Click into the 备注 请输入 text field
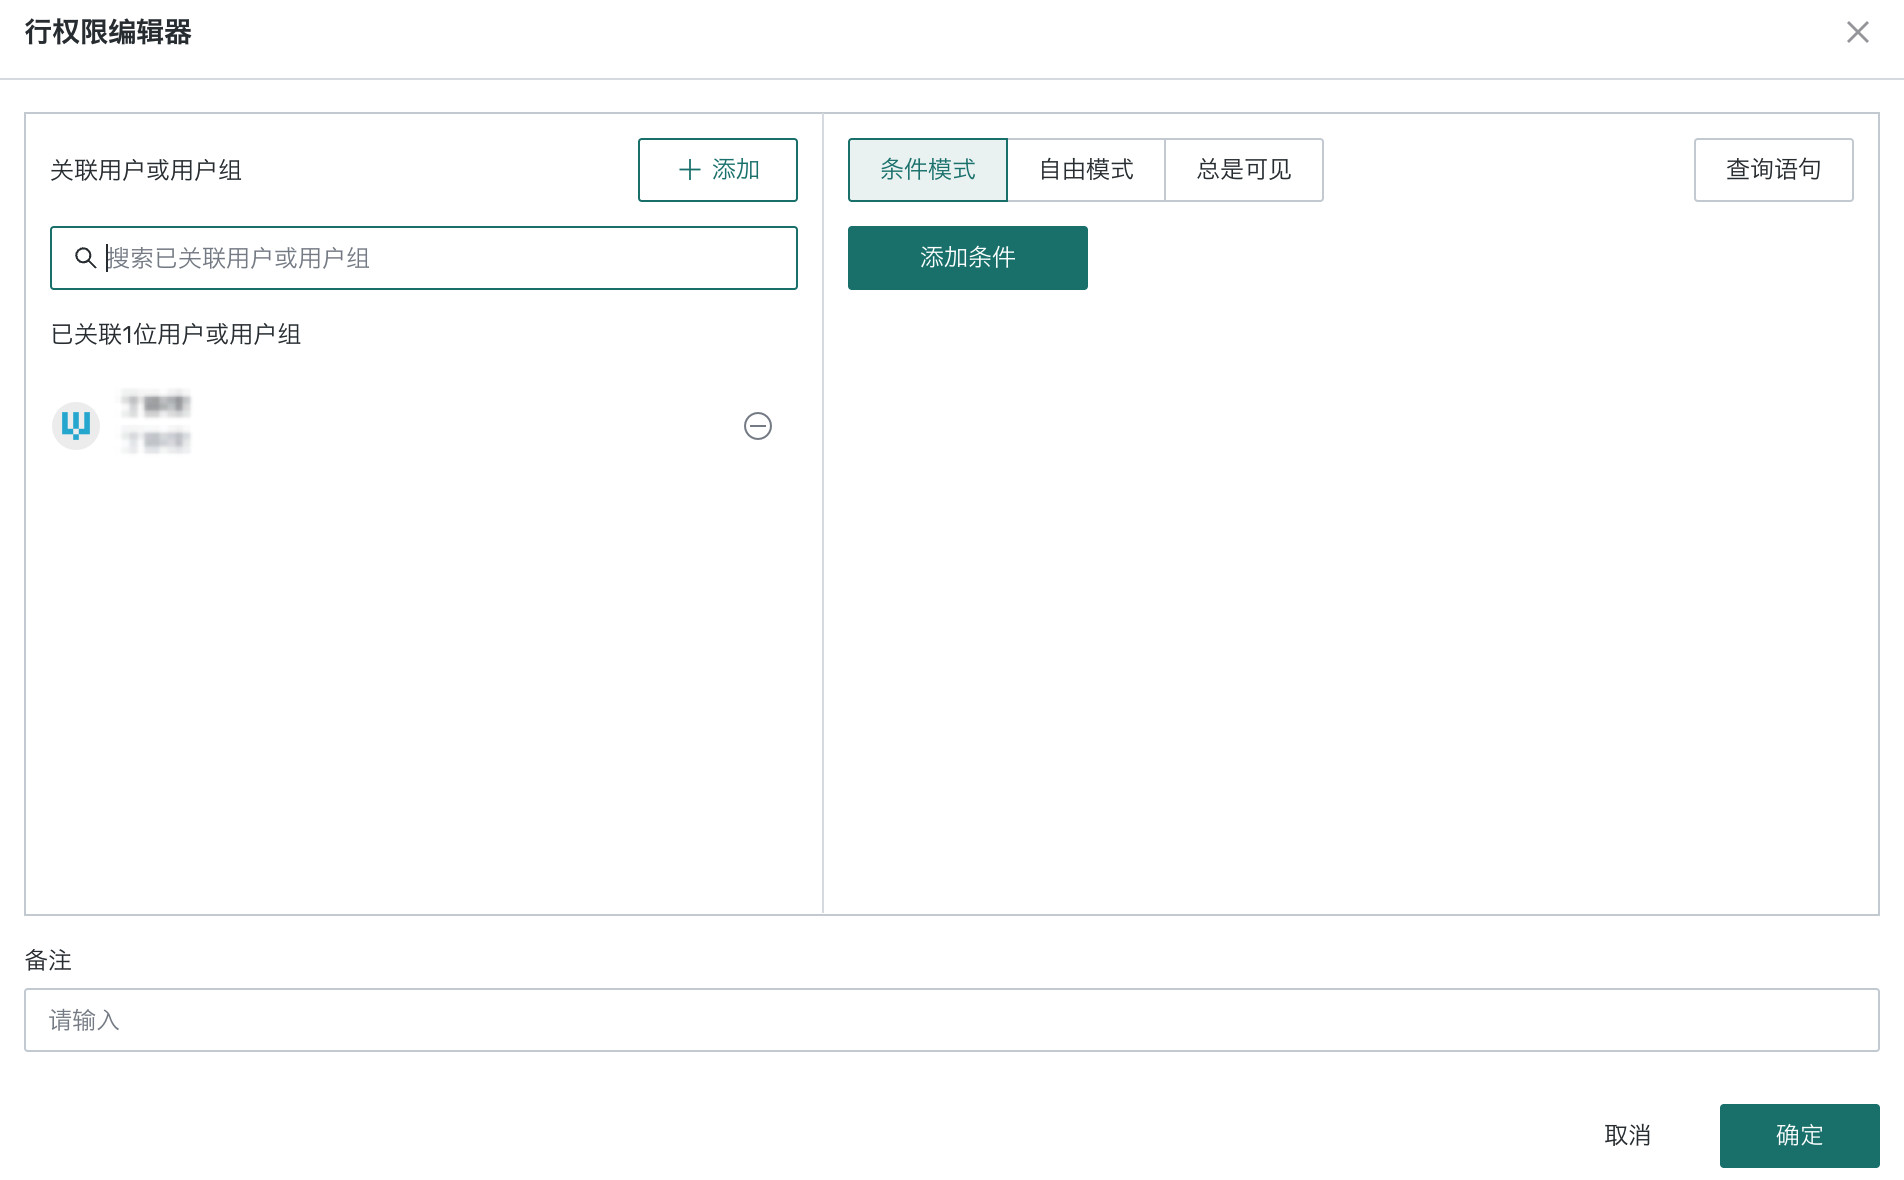This screenshot has height=1180, width=1904. (950, 1020)
